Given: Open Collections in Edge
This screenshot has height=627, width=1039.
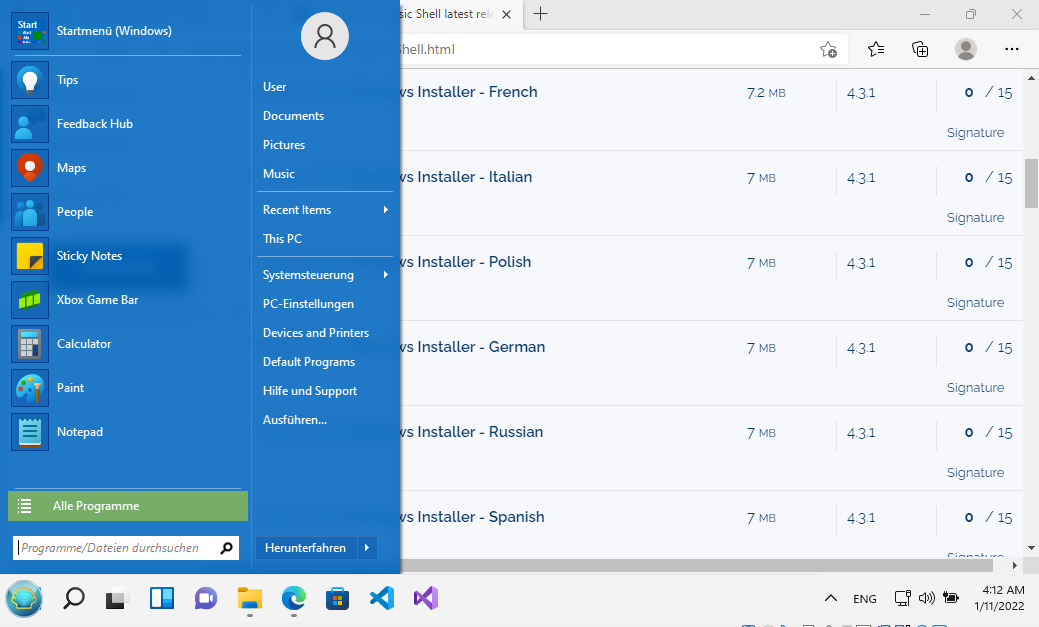Looking at the screenshot, I should pos(920,49).
